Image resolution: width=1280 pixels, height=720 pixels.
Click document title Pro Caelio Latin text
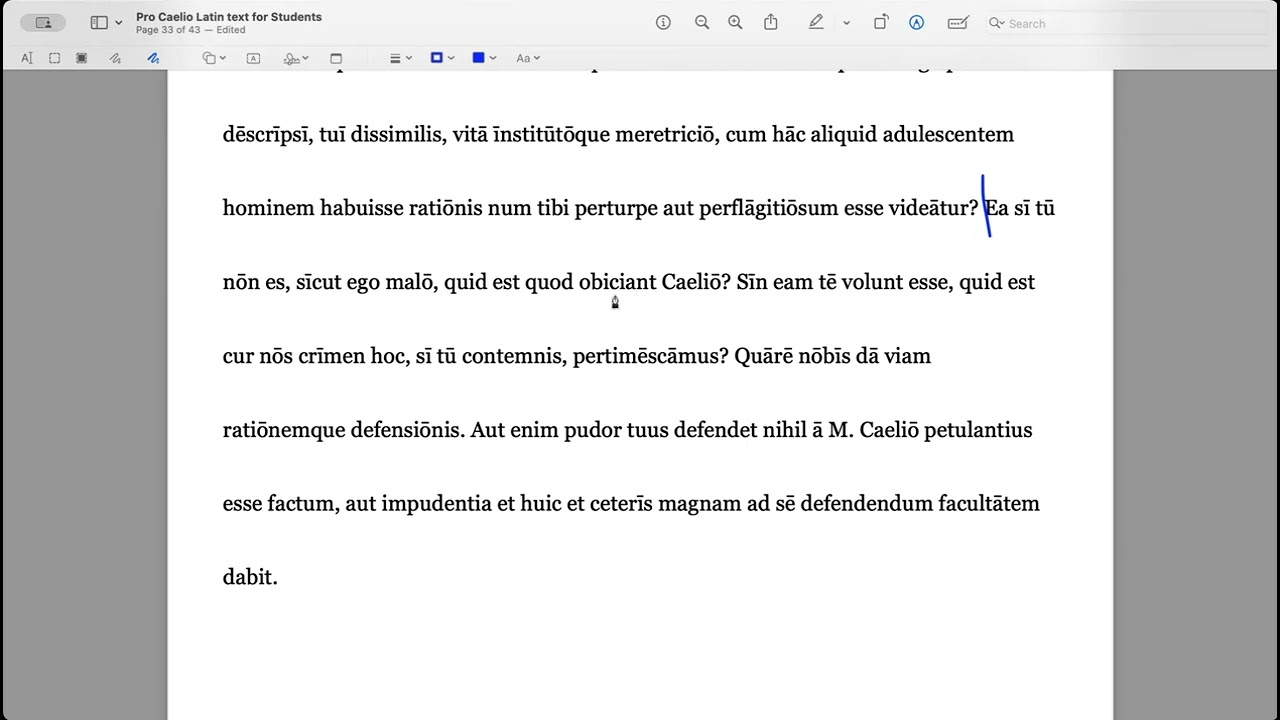pyautogui.click(x=229, y=17)
